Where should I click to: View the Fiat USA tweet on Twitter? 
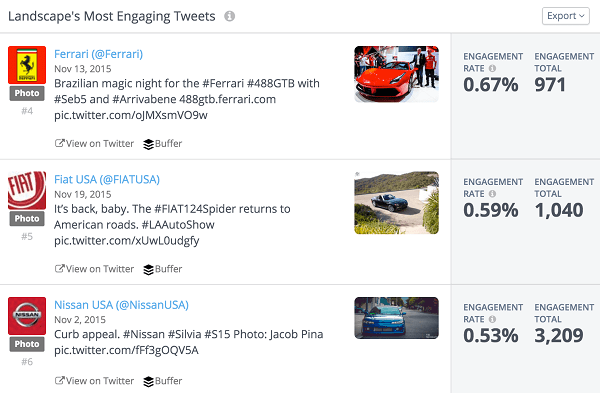coord(95,269)
